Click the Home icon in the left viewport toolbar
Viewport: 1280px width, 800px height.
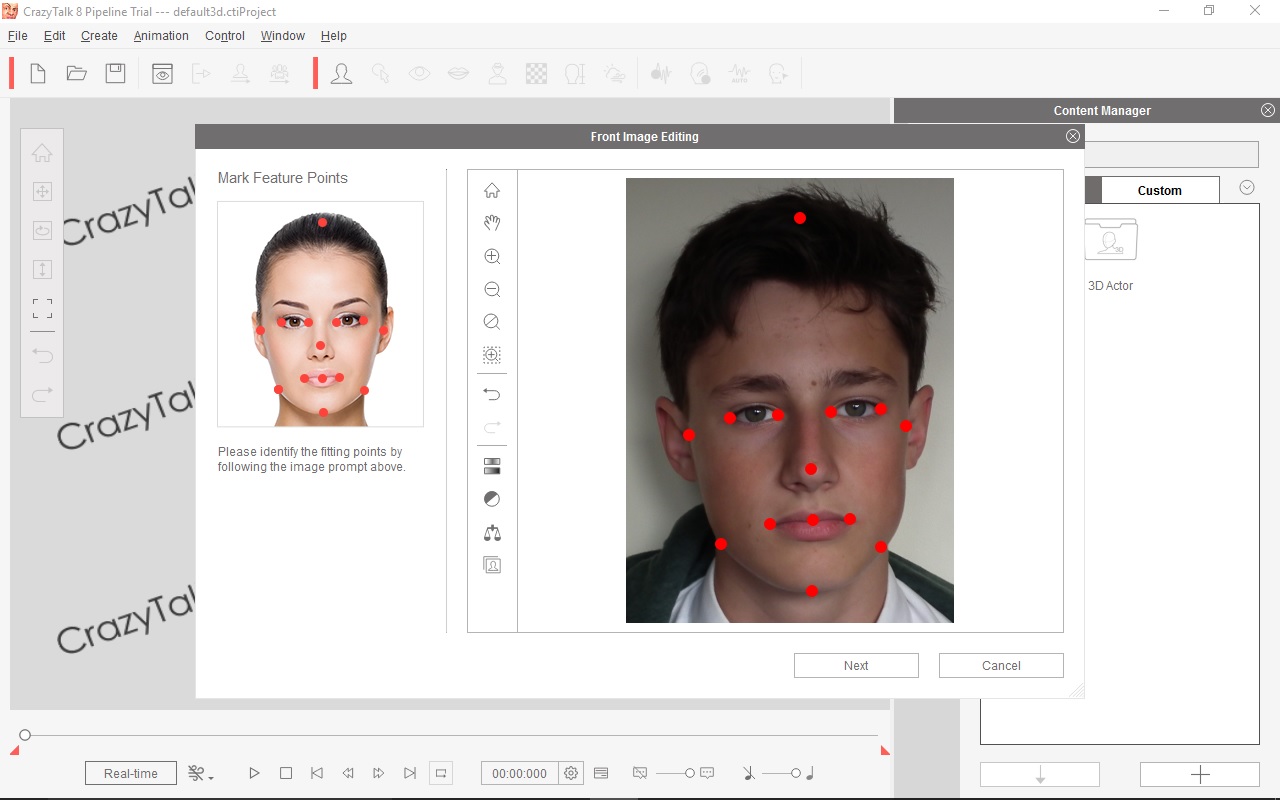point(42,153)
